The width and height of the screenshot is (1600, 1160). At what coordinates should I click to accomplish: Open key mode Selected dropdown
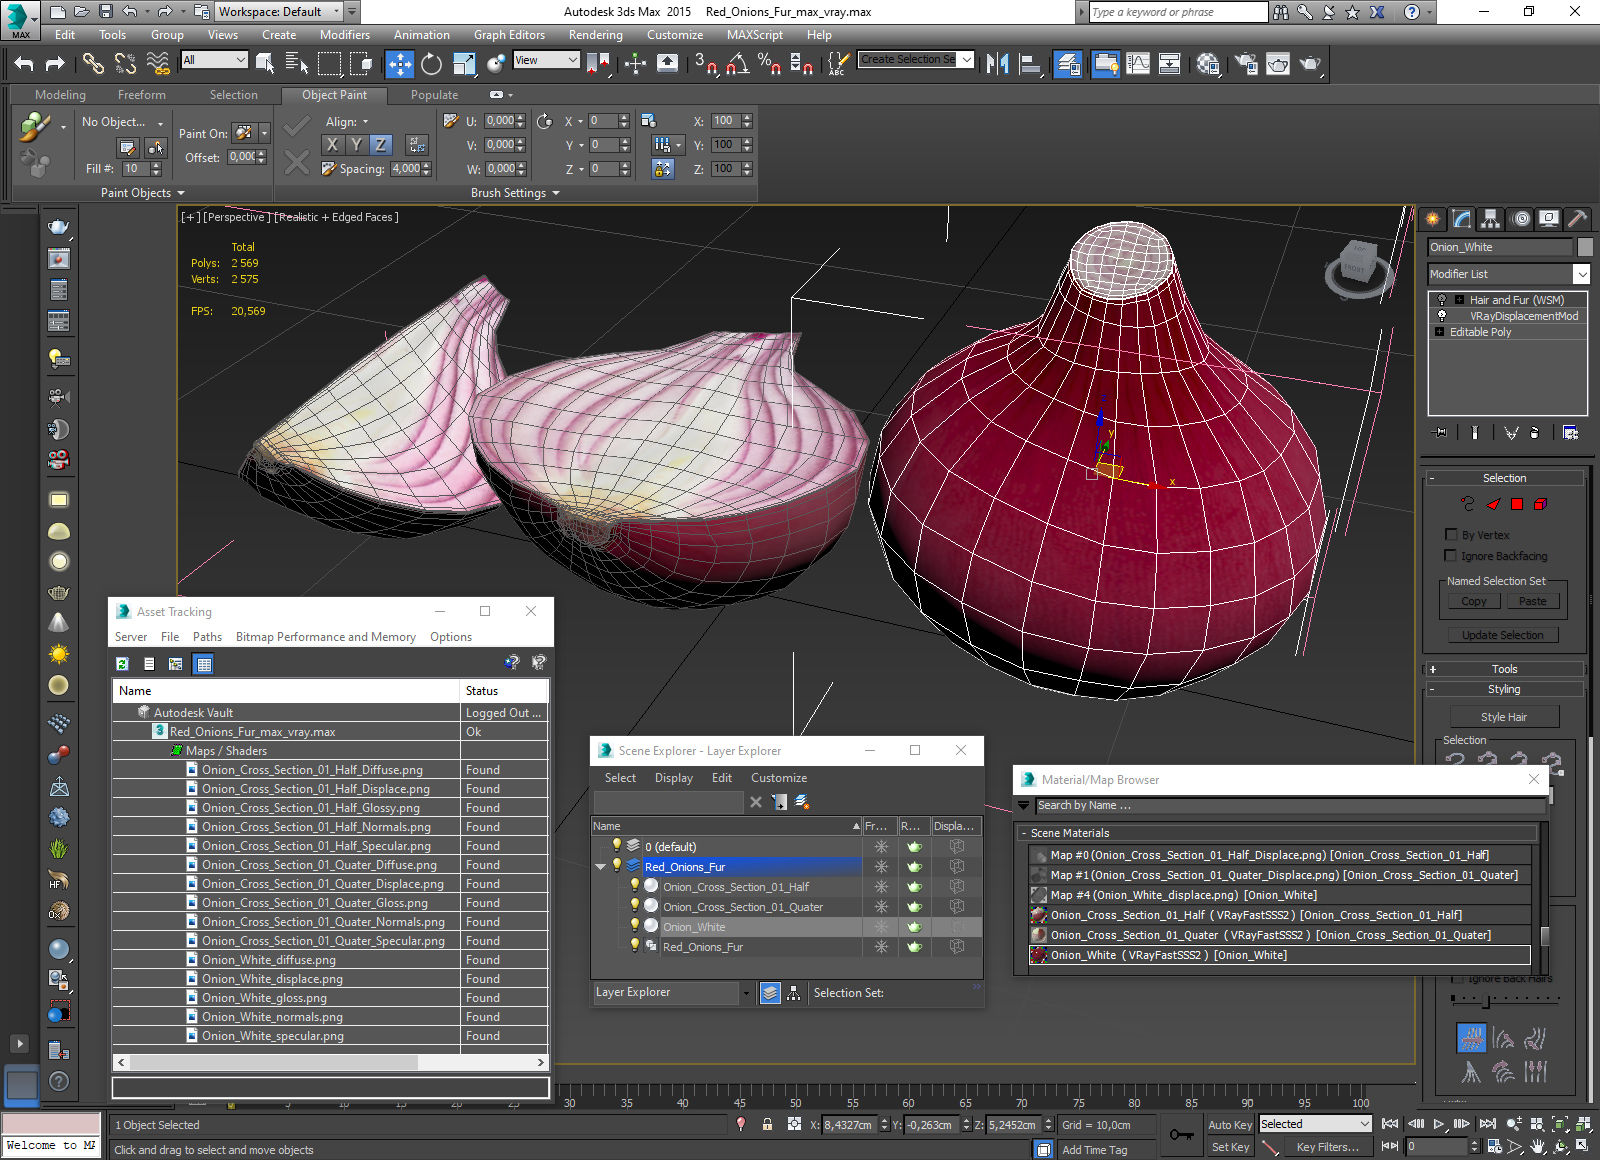pyautogui.click(x=1314, y=1124)
